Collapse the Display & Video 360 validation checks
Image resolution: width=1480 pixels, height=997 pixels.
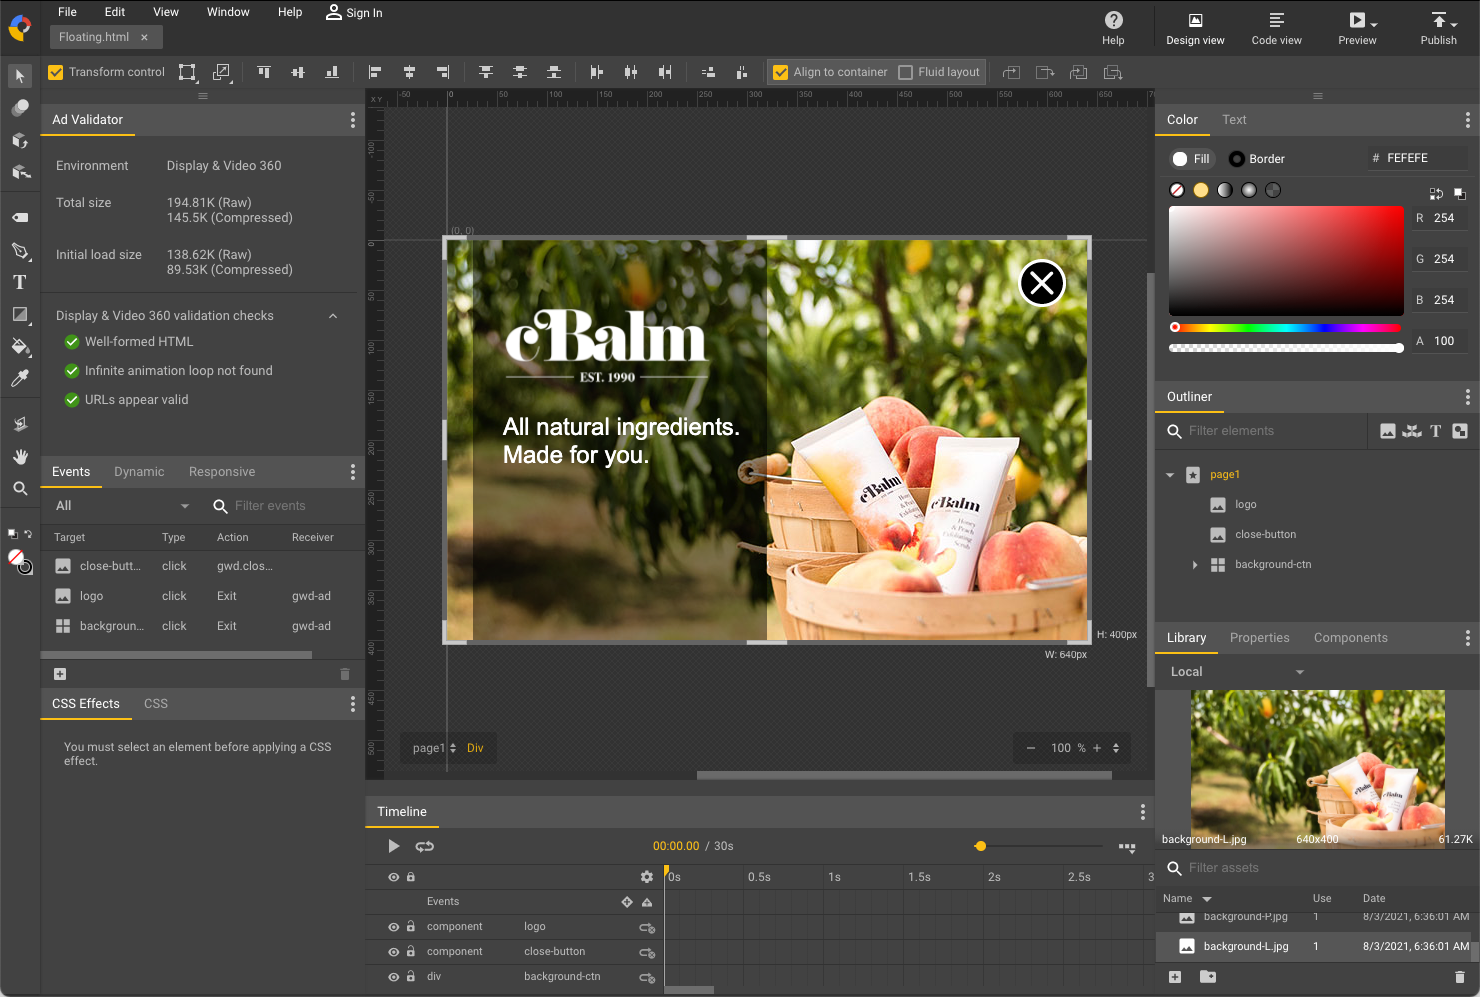[332, 315]
